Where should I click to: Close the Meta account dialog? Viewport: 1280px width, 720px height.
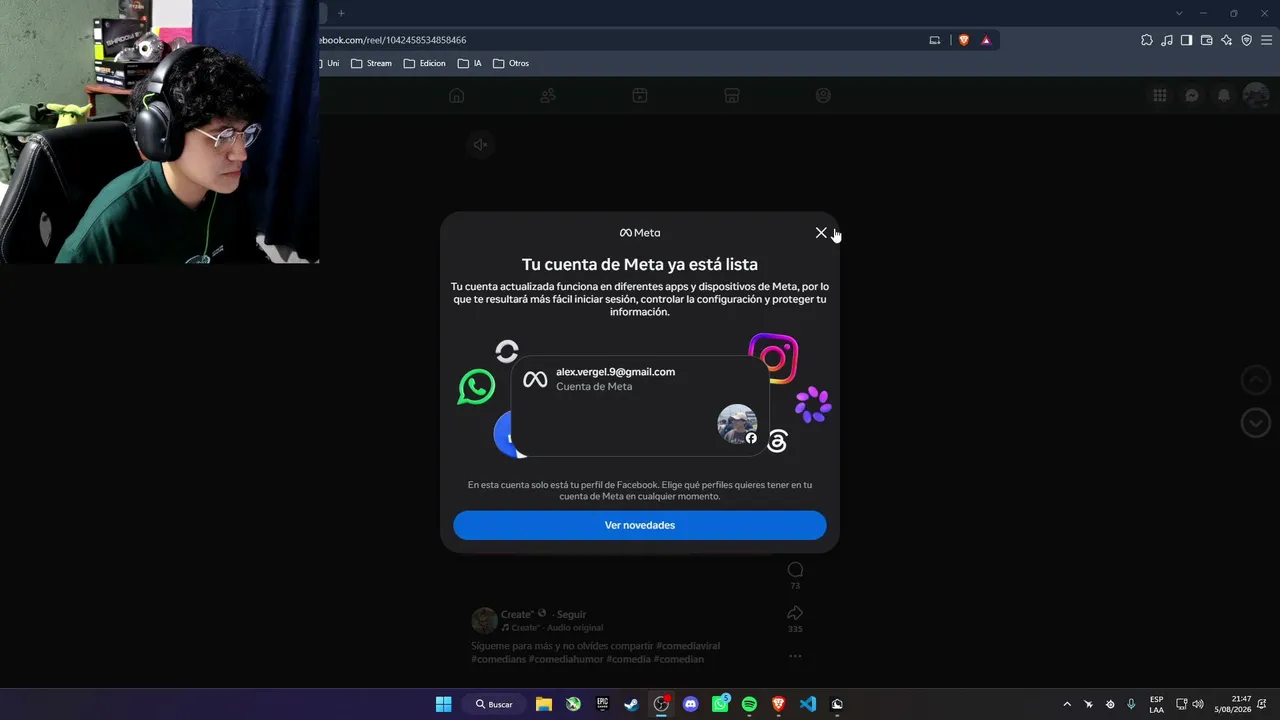(821, 233)
